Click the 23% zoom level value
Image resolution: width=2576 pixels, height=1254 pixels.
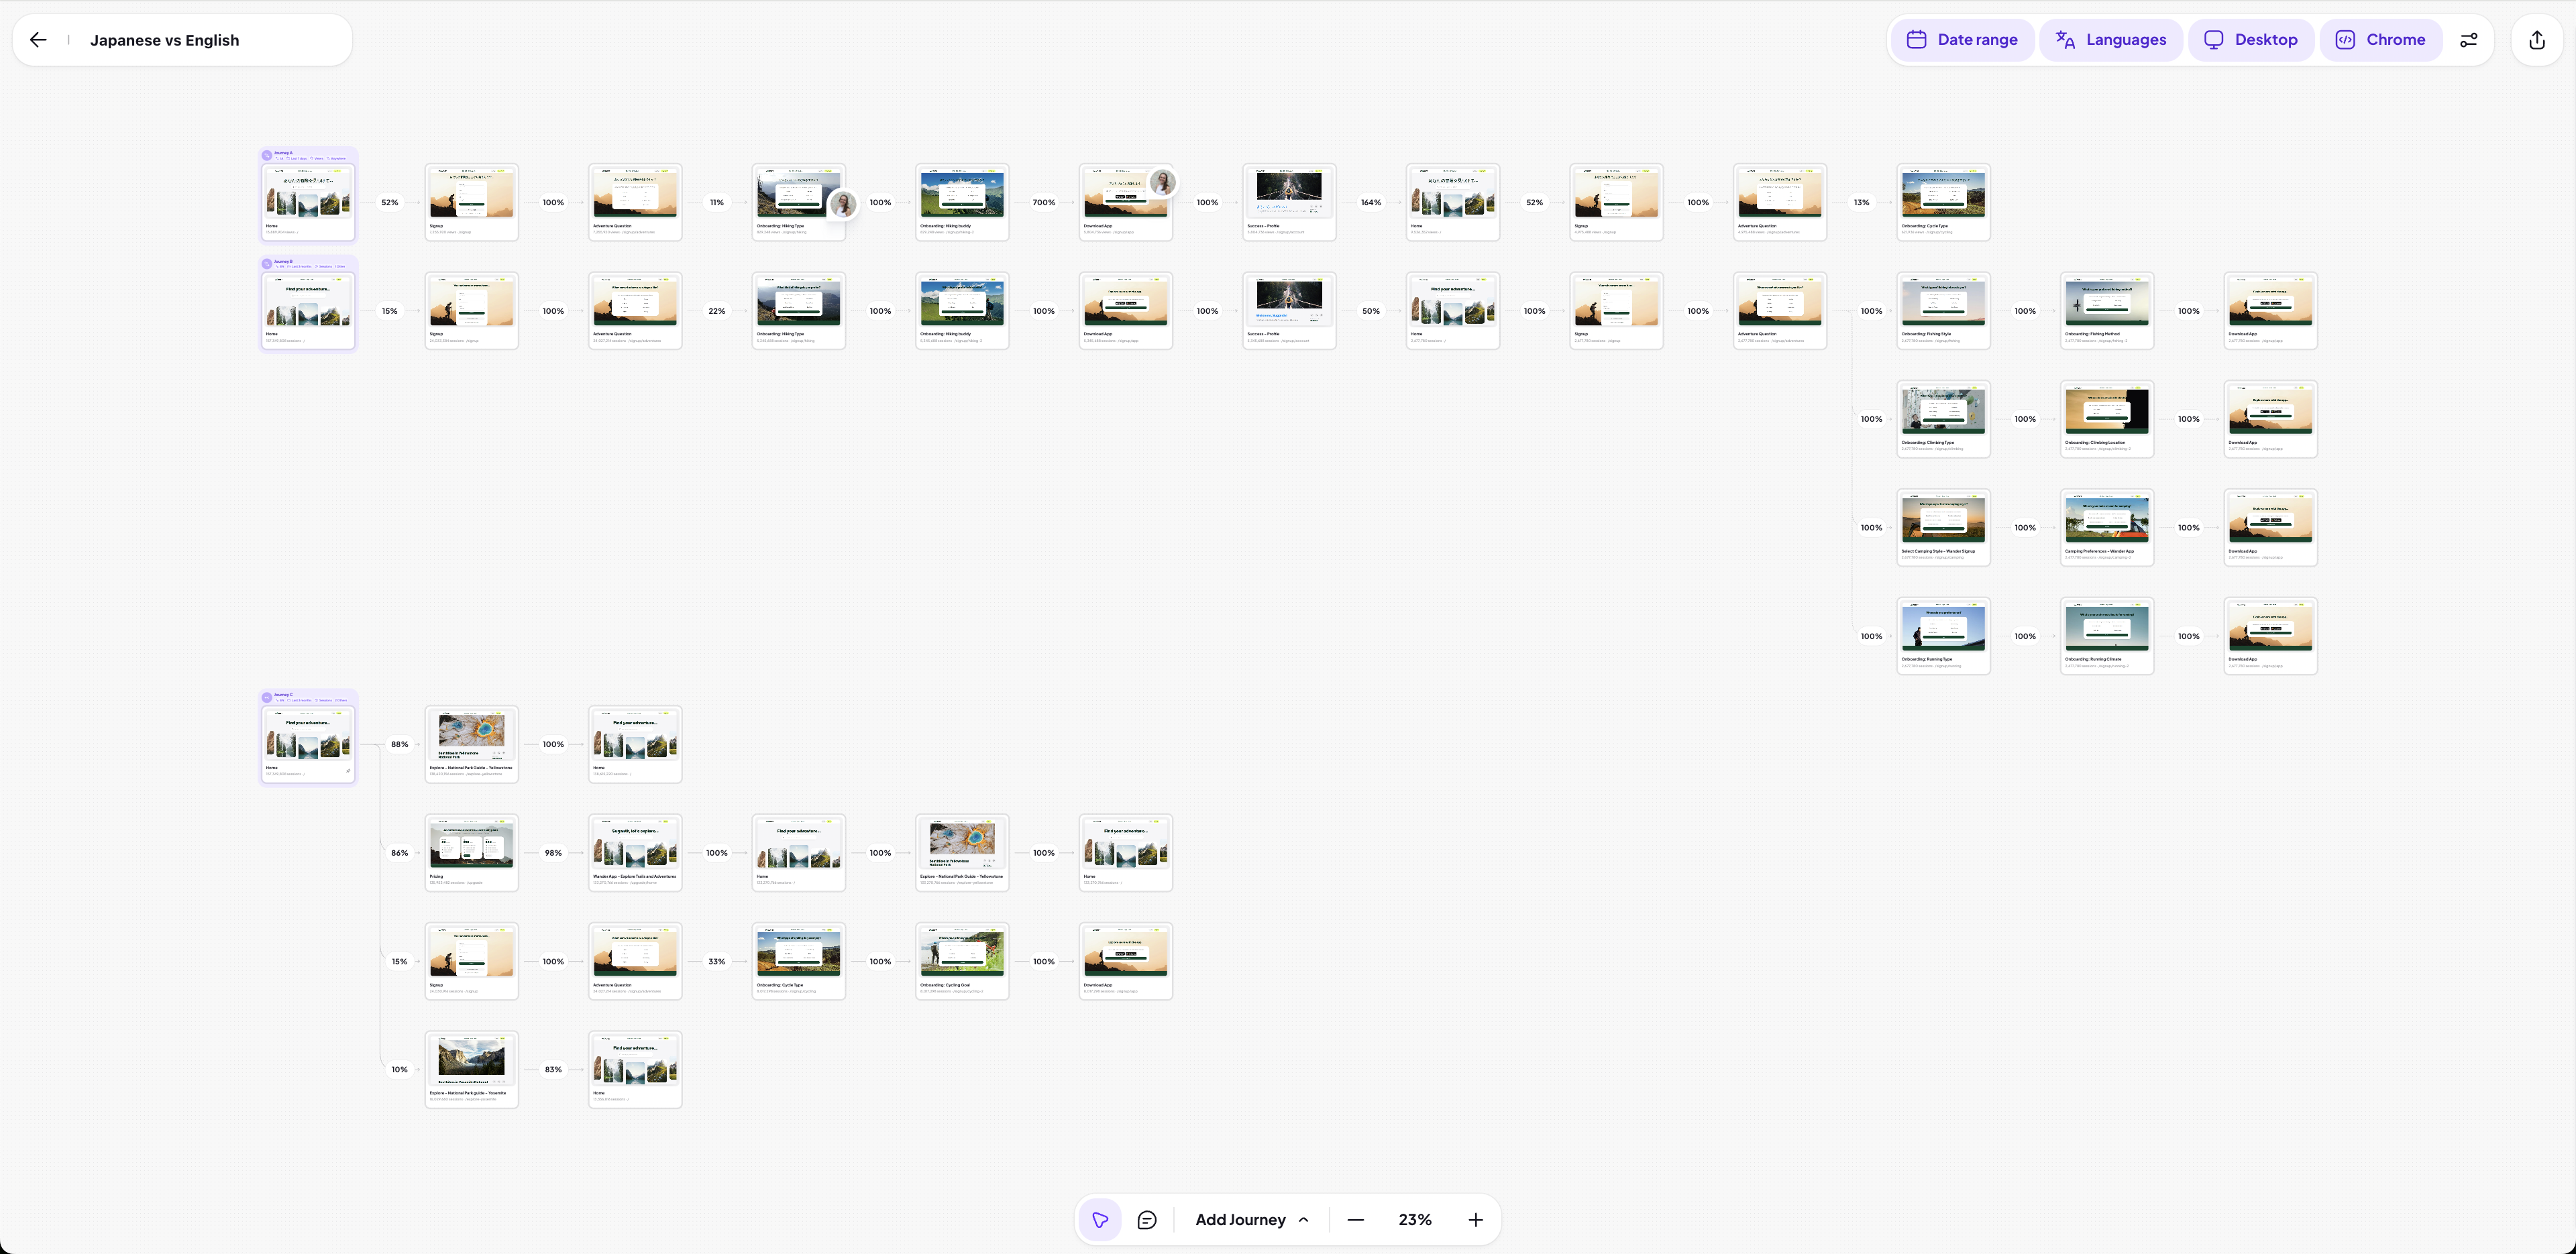point(1414,1220)
